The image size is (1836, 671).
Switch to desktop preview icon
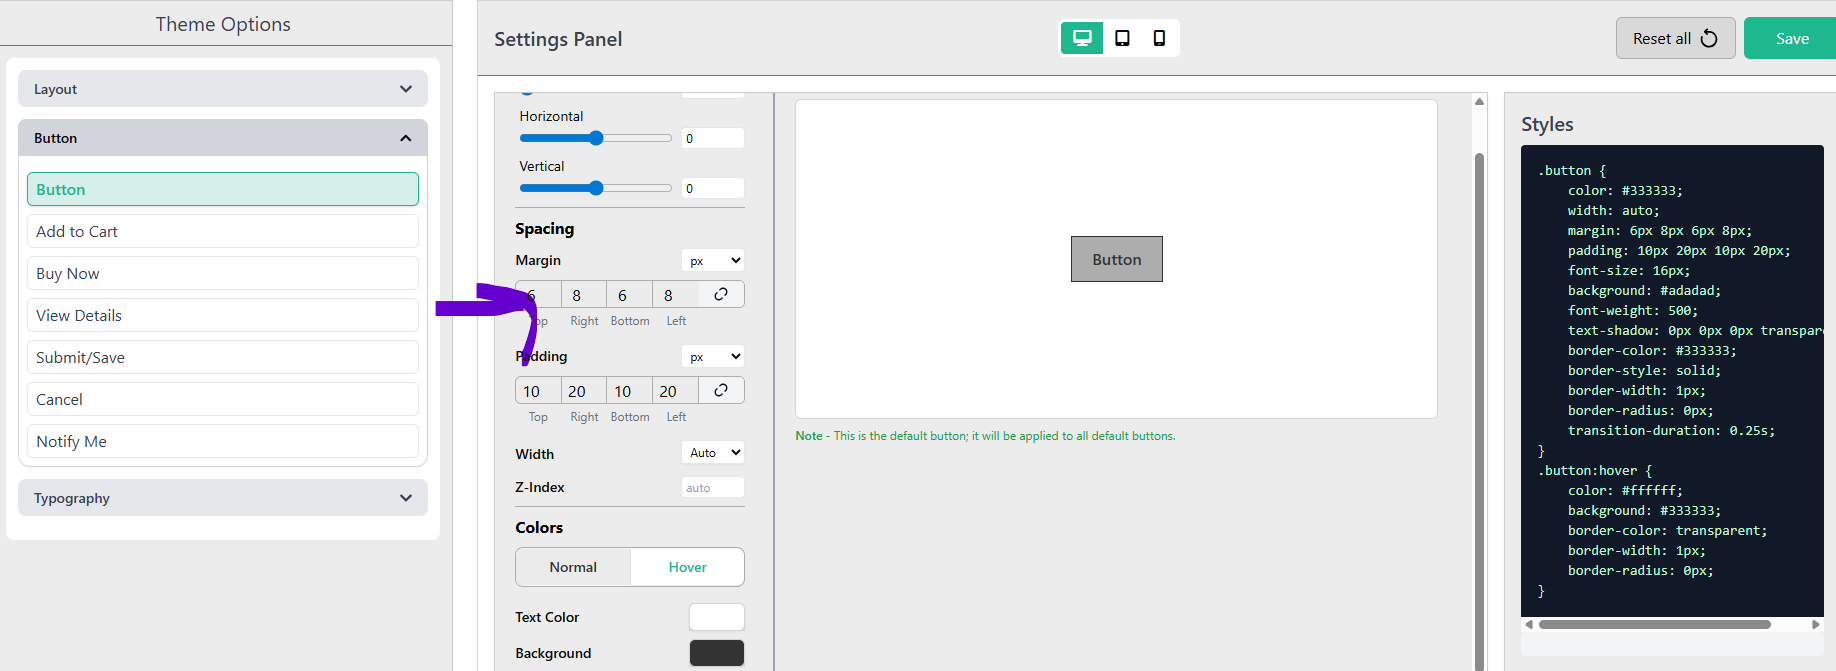[1082, 38]
